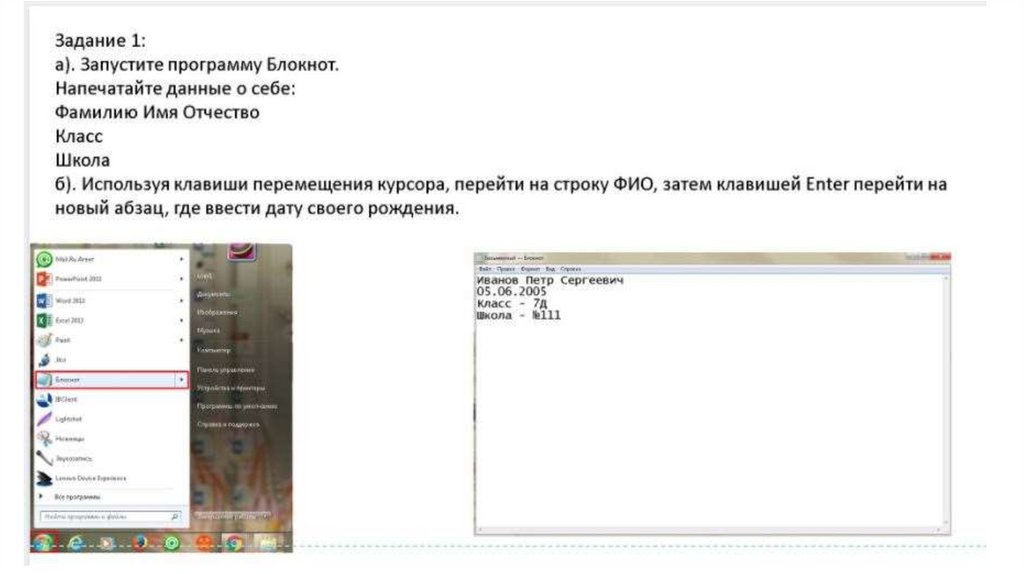Open the Вид menu in Notepad
This screenshot has width=1024, height=574.
550,269
